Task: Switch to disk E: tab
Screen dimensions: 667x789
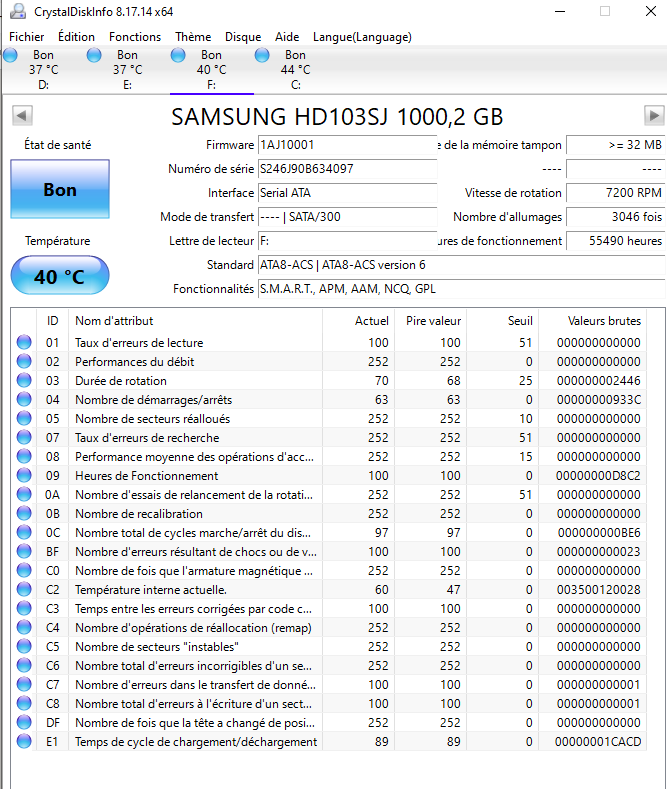Action: click(128, 69)
